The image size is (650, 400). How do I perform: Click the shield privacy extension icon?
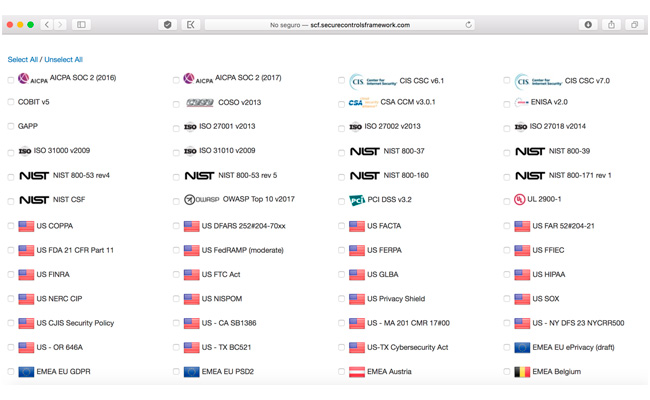pos(168,25)
